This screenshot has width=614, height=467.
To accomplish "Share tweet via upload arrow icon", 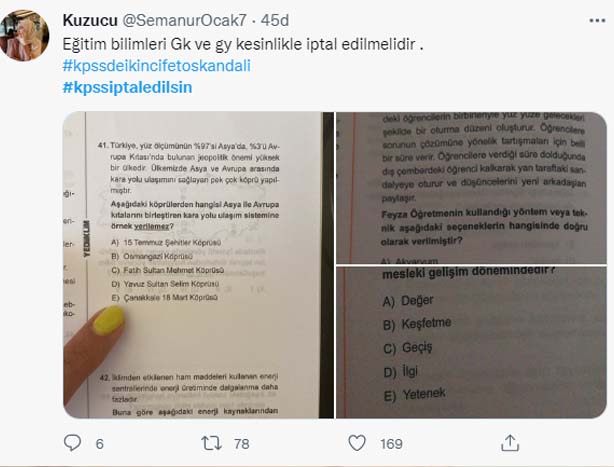I will tap(510, 443).
